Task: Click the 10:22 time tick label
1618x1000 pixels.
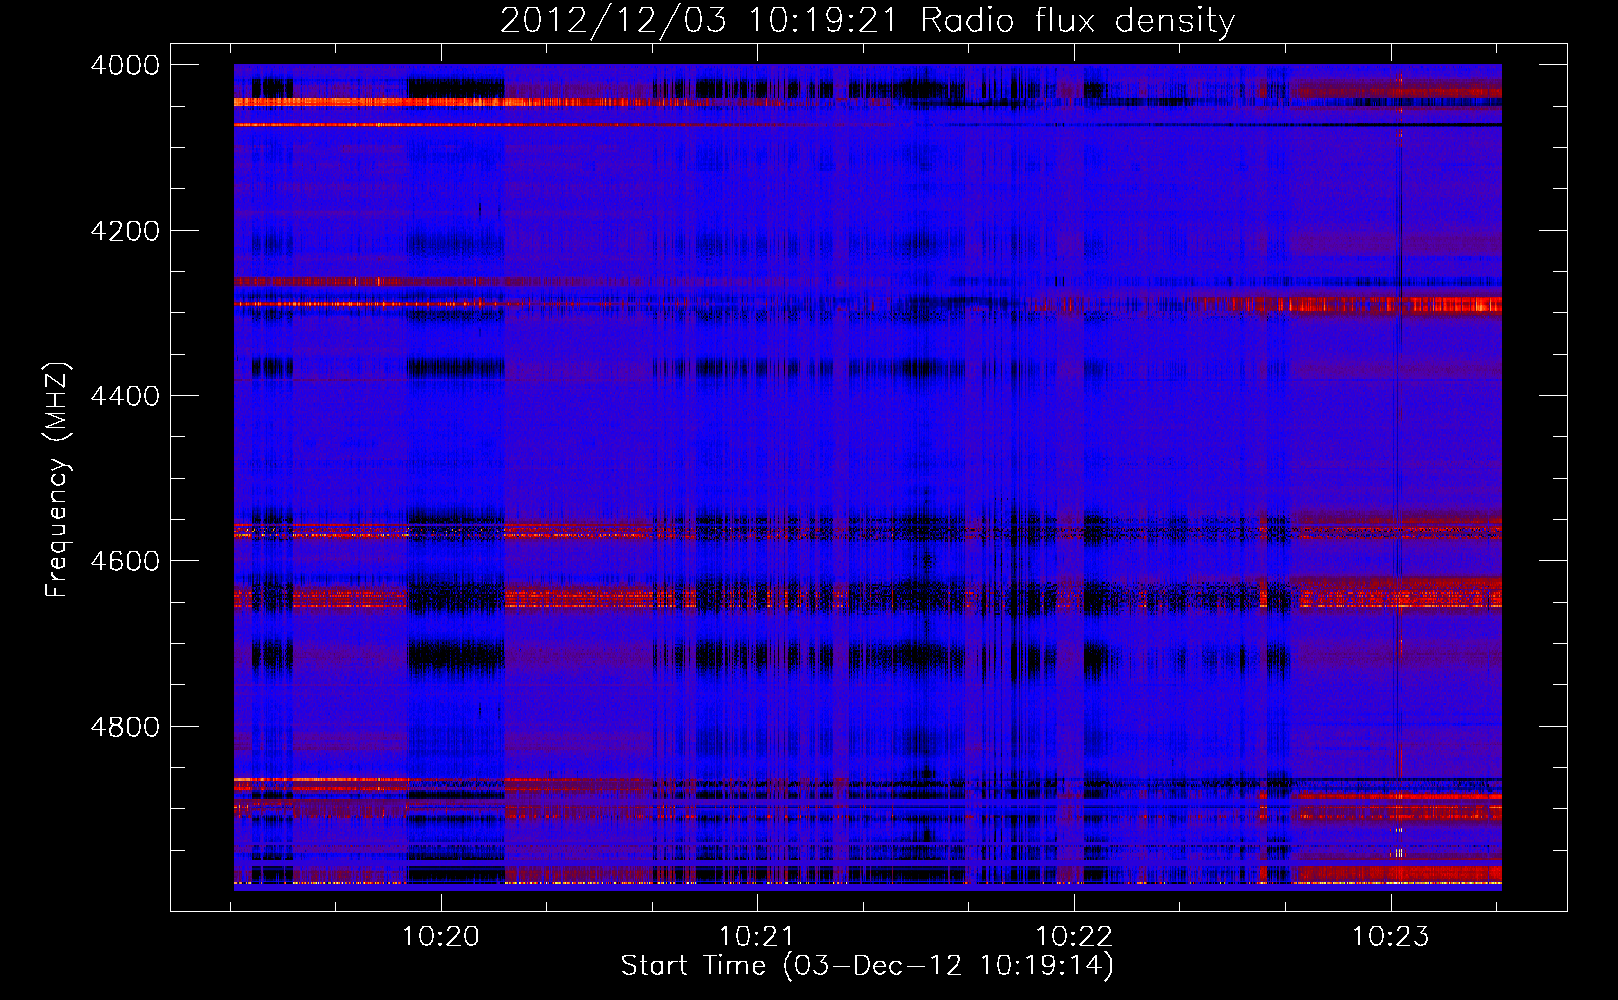Action: click(x=1074, y=937)
